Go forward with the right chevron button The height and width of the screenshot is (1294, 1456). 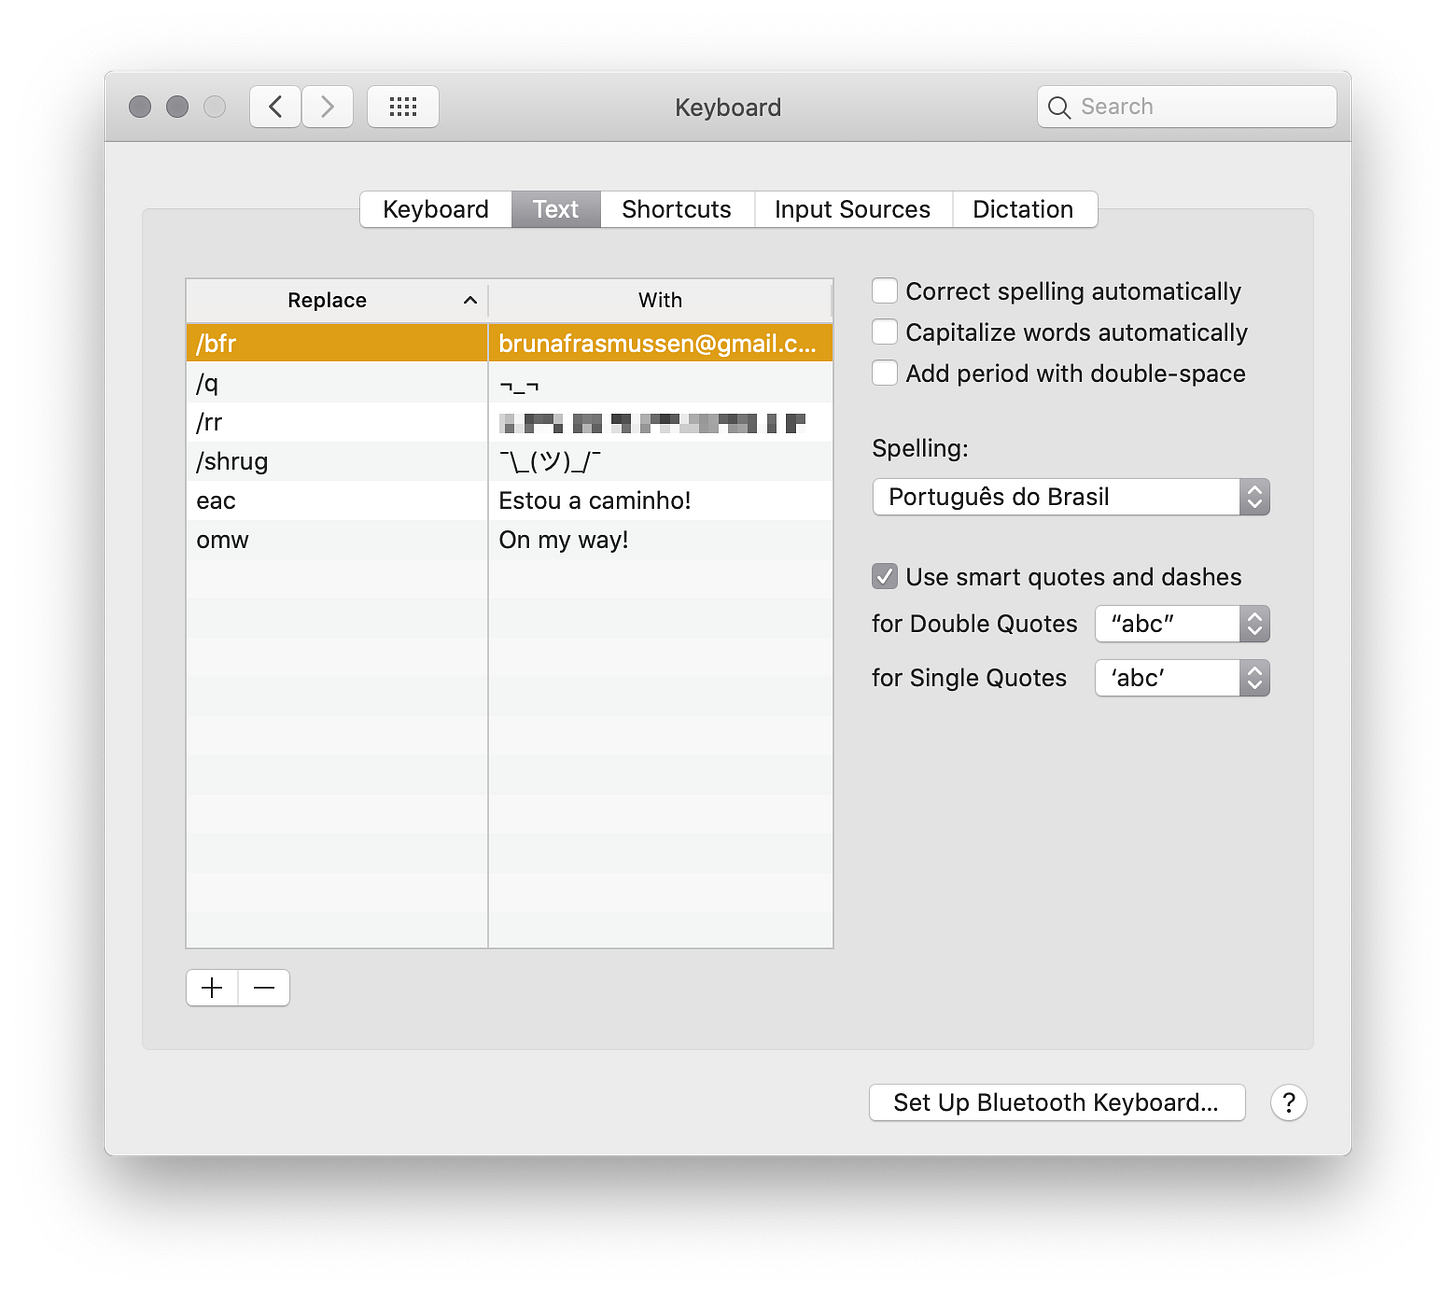pyautogui.click(x=327, y=106)
